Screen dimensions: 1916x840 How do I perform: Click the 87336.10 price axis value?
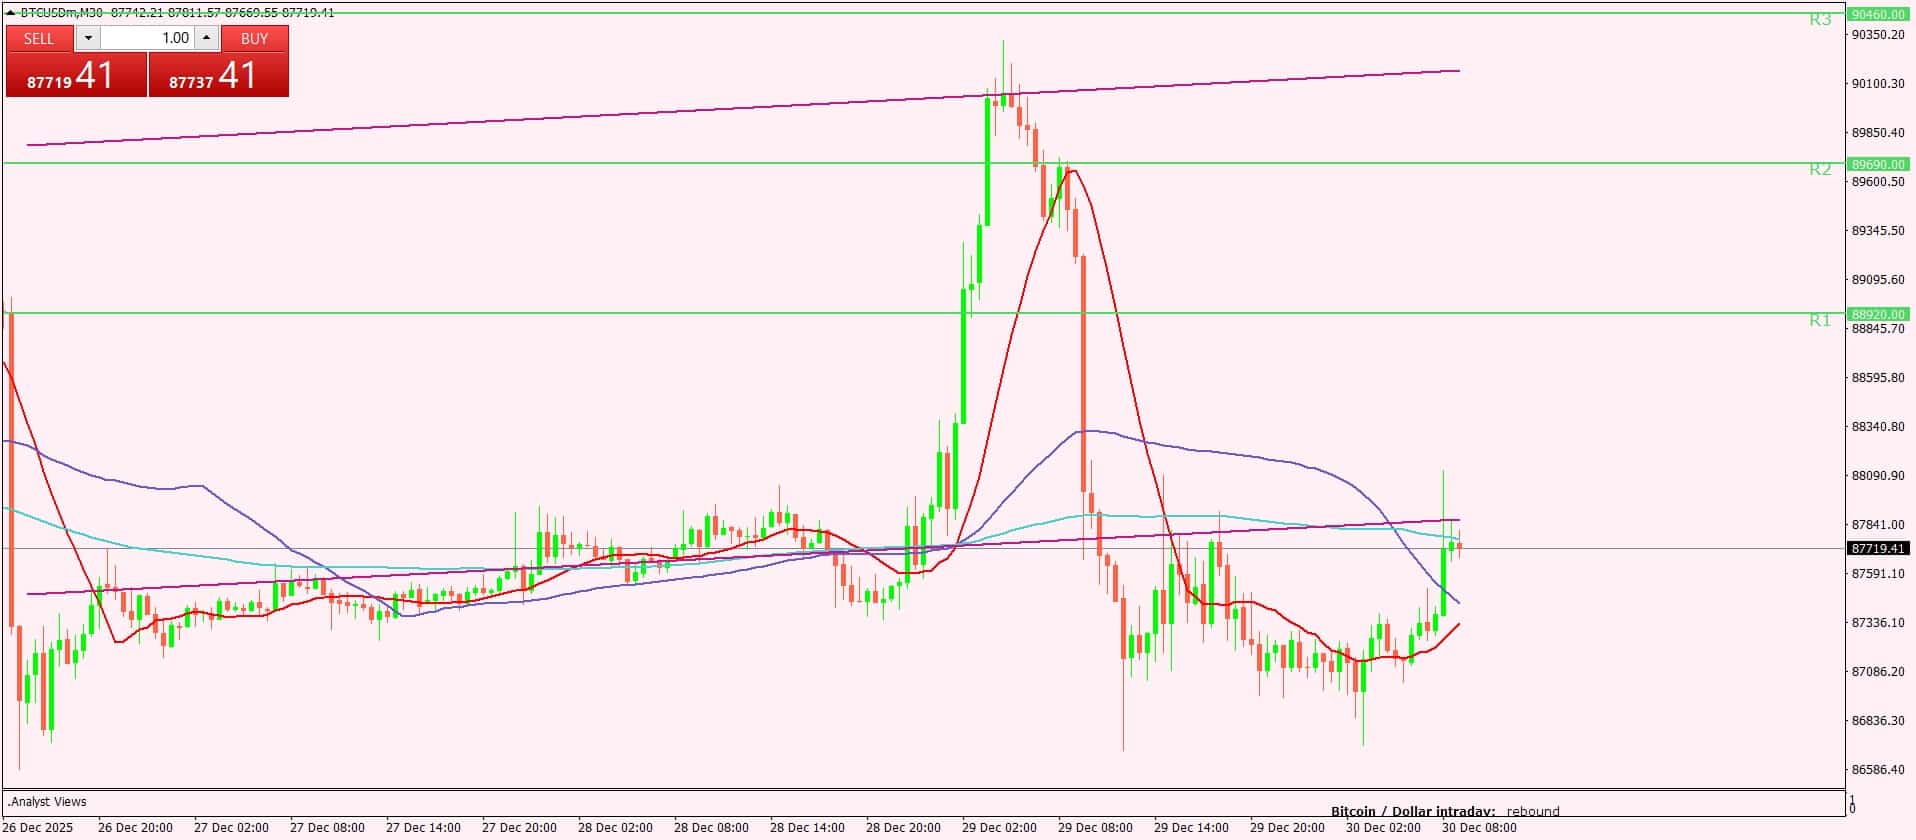tap(1878, 622)
